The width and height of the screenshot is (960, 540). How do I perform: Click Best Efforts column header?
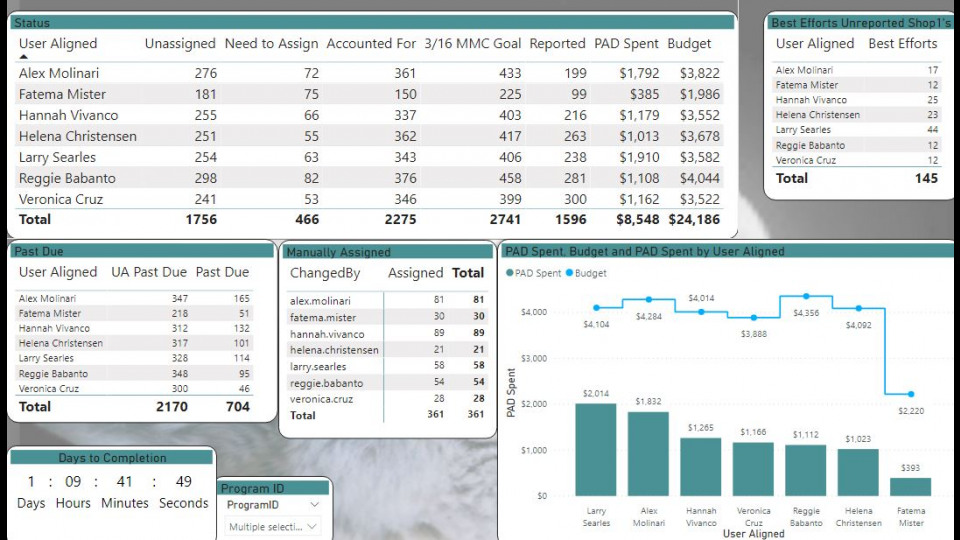tap(902, 44)
